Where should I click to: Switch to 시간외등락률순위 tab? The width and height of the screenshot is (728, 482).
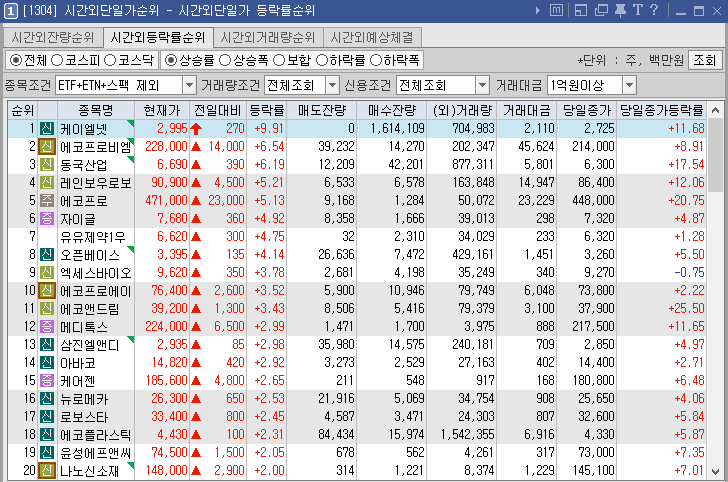point(158,37)
